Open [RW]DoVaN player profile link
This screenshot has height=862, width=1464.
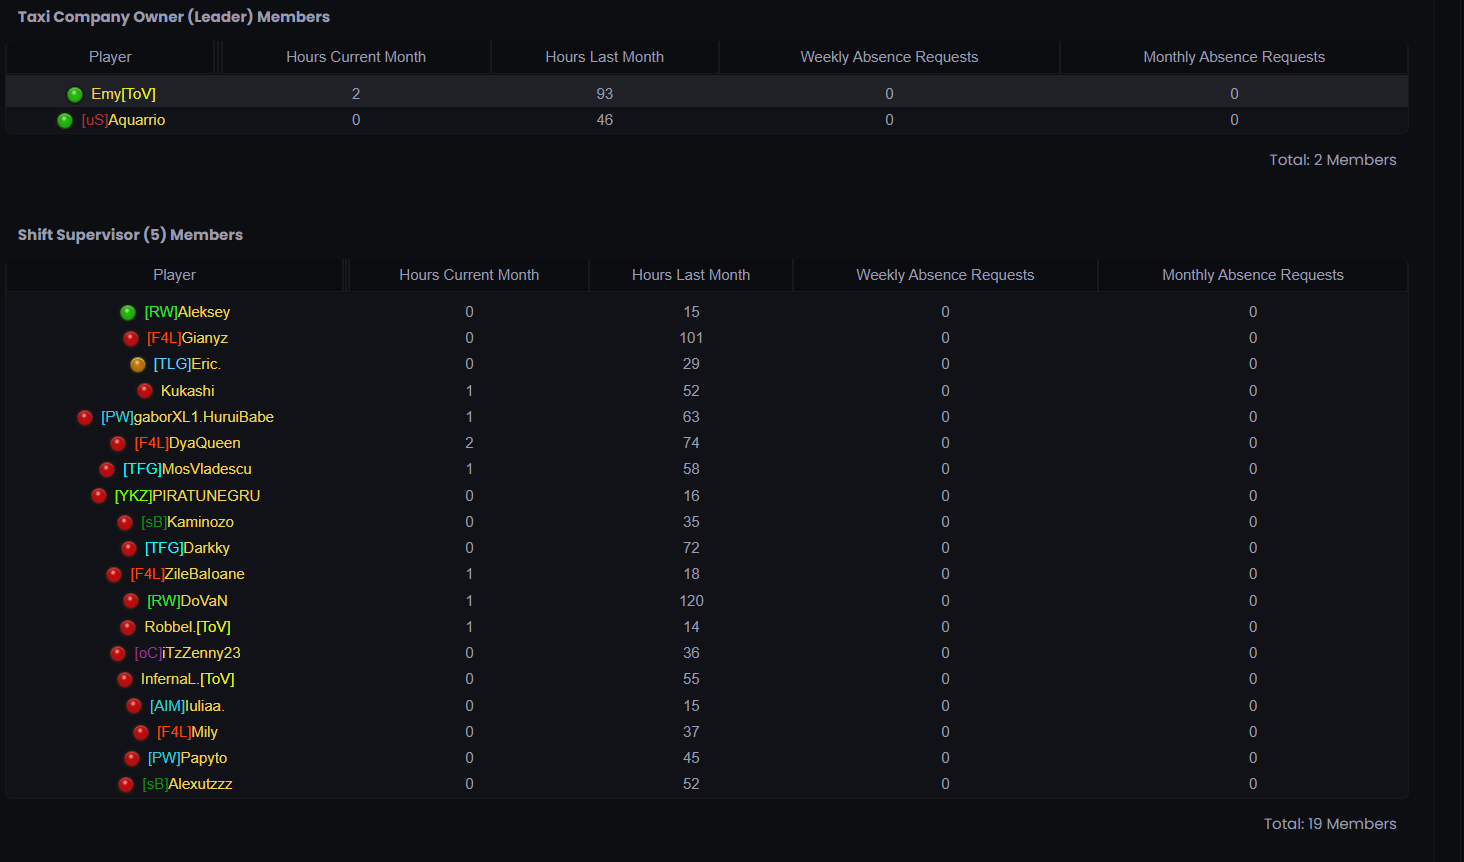[187, 601]
